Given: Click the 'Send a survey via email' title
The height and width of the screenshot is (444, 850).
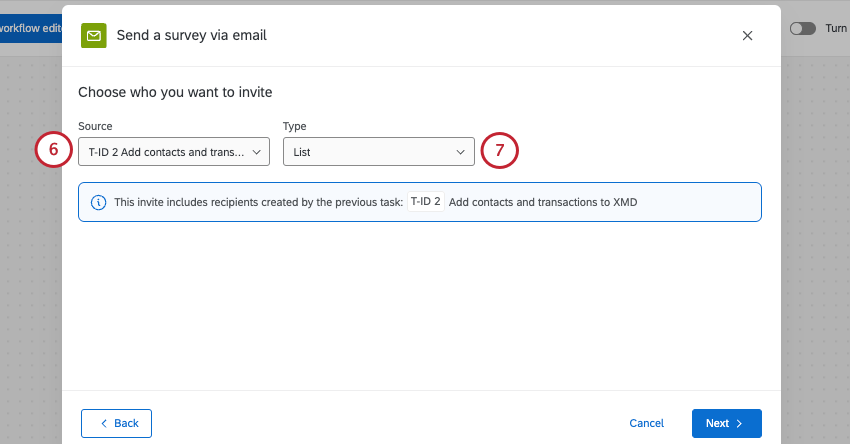Looking at the screenshot, I should [191, 36].
